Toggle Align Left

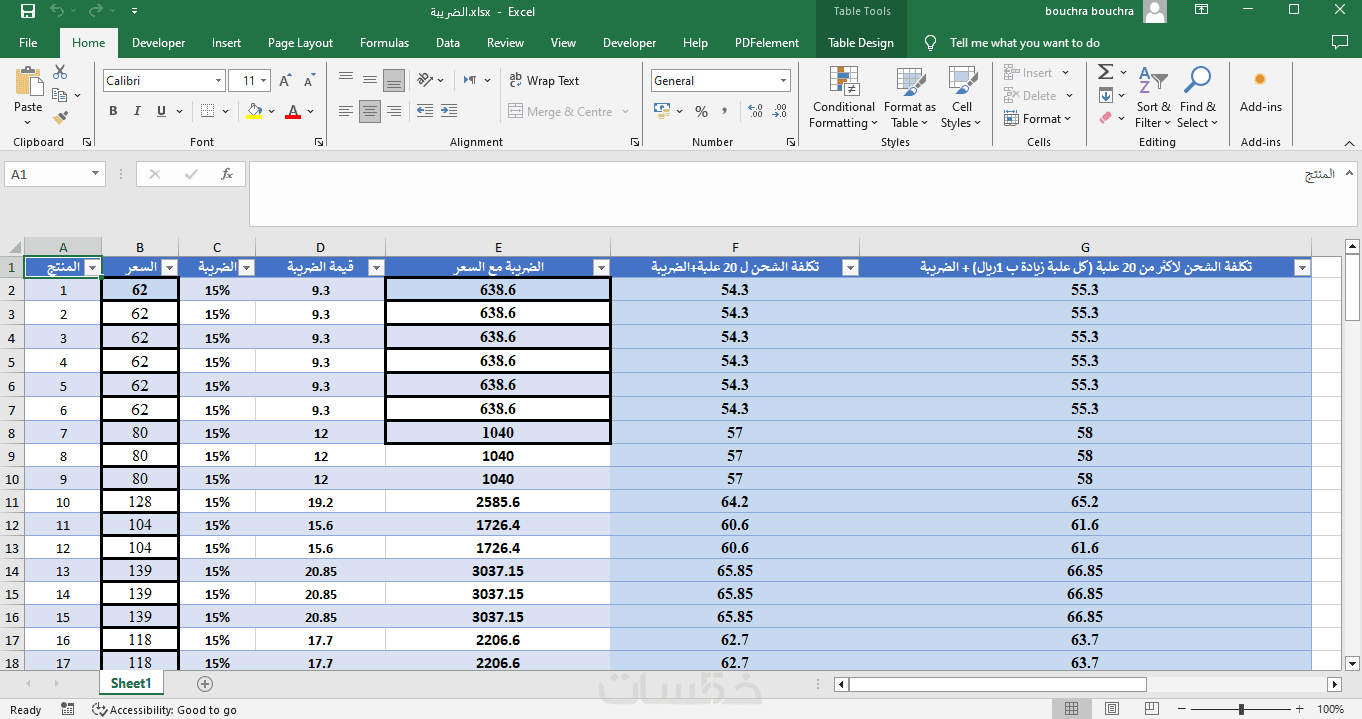coord(346,111)
